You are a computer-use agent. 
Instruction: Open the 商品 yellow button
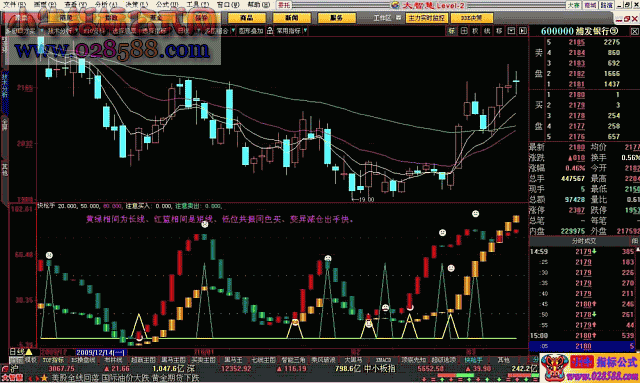(247, 18)
